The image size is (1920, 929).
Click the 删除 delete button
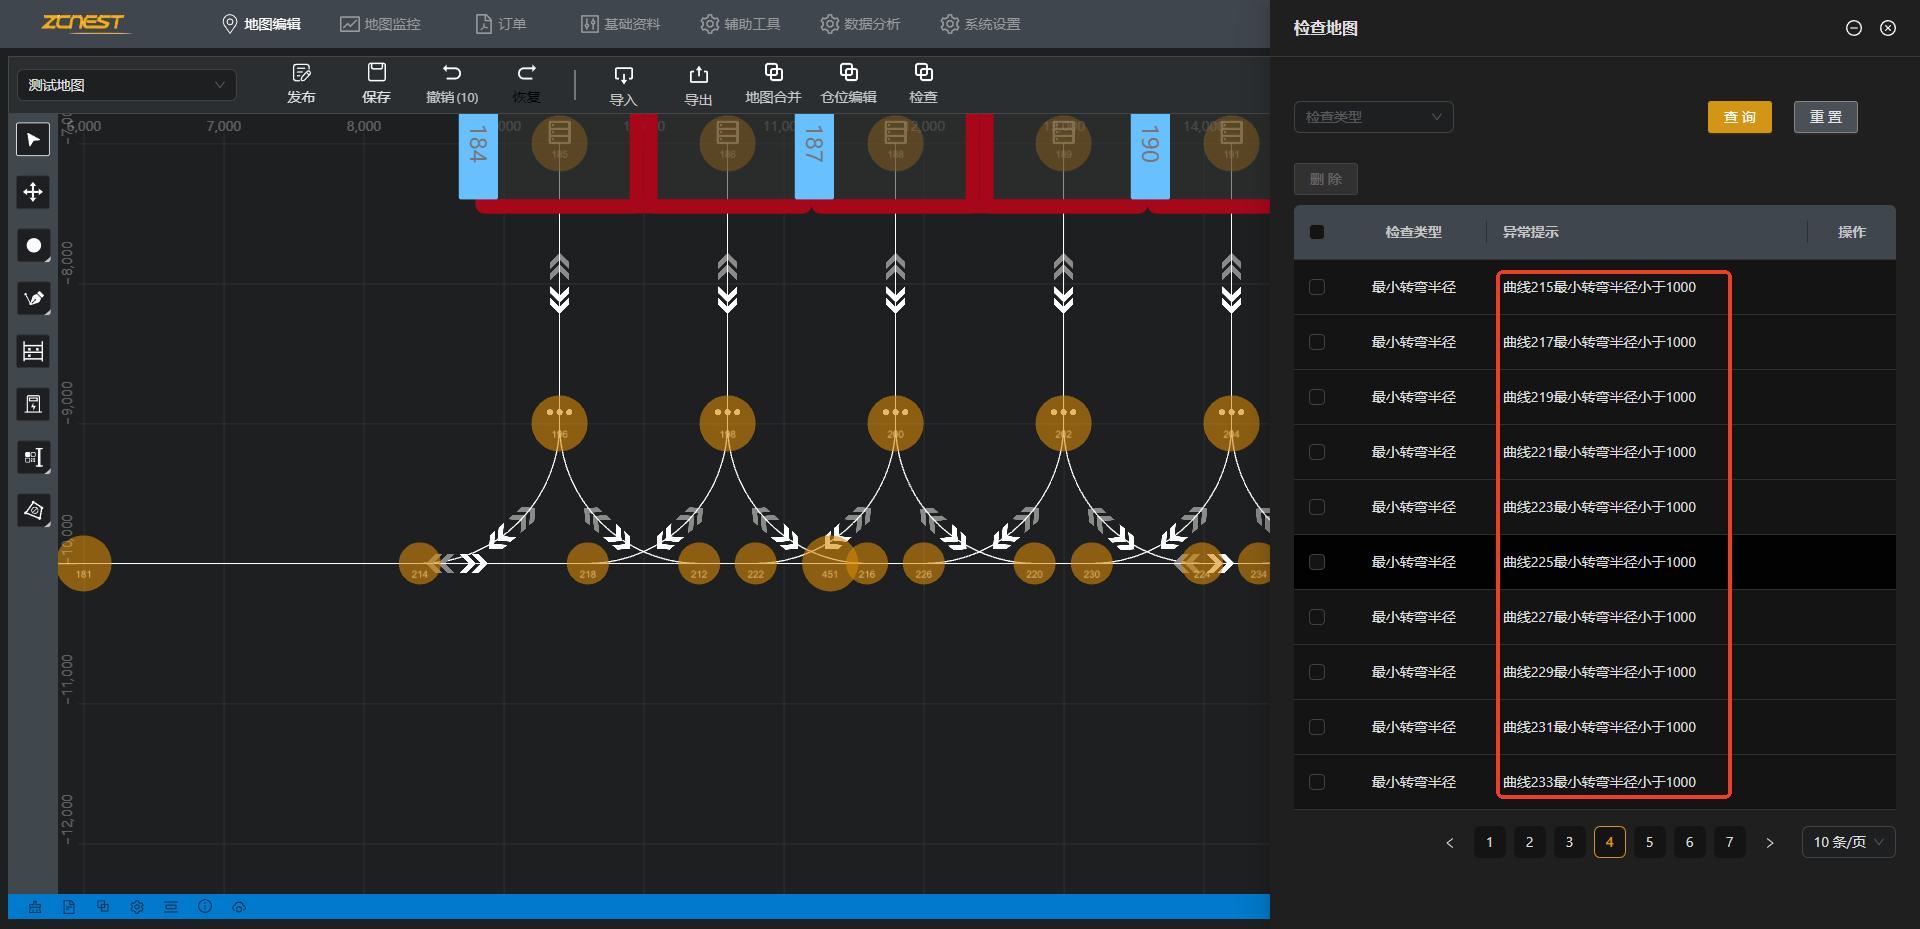1326,179
